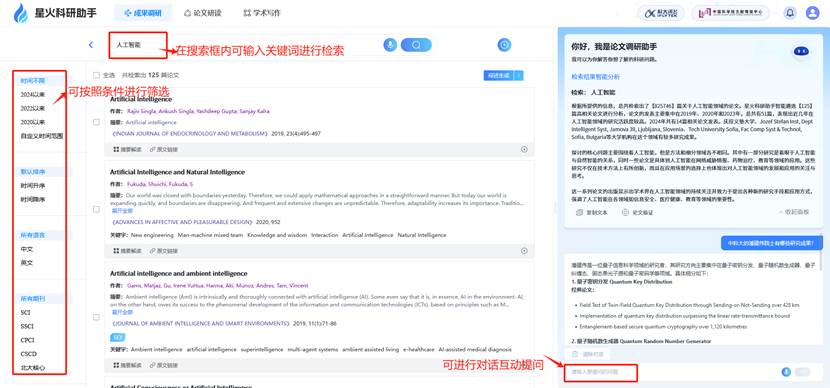Click the circled plus icon on the Natural Intelligence paper

(x=525, y=251)
